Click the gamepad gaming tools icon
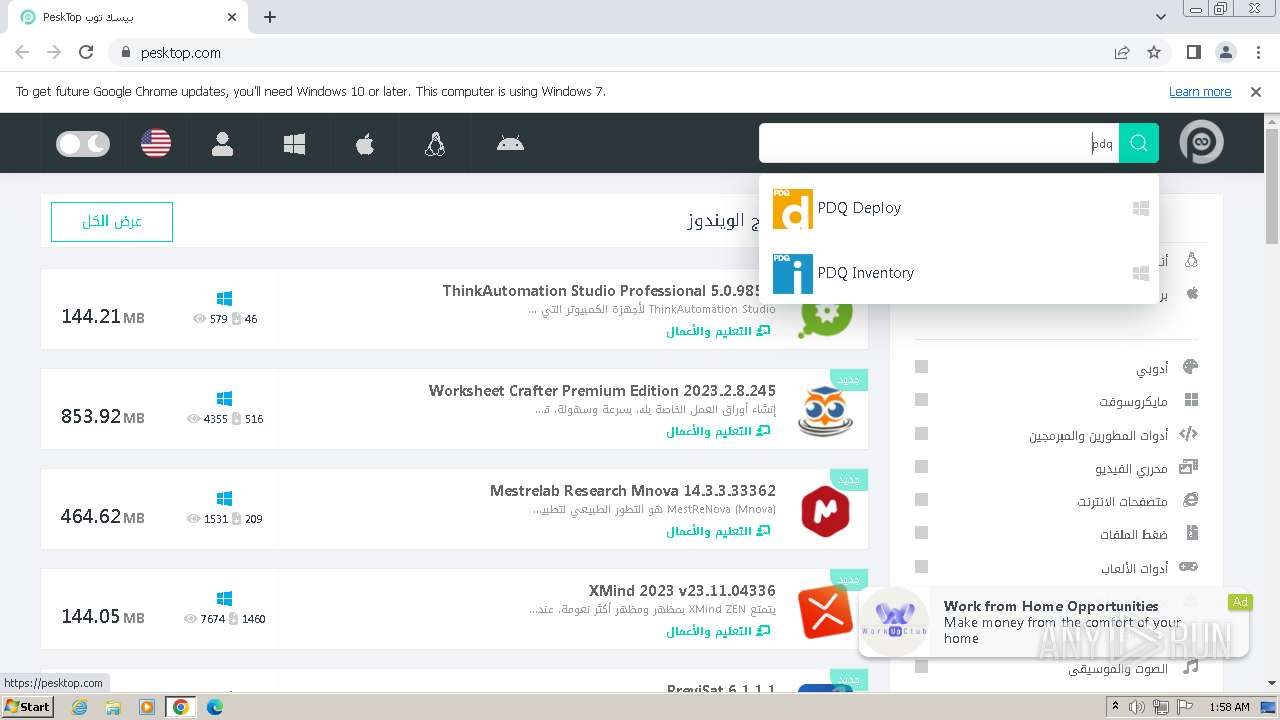 tap(1188, 567)
